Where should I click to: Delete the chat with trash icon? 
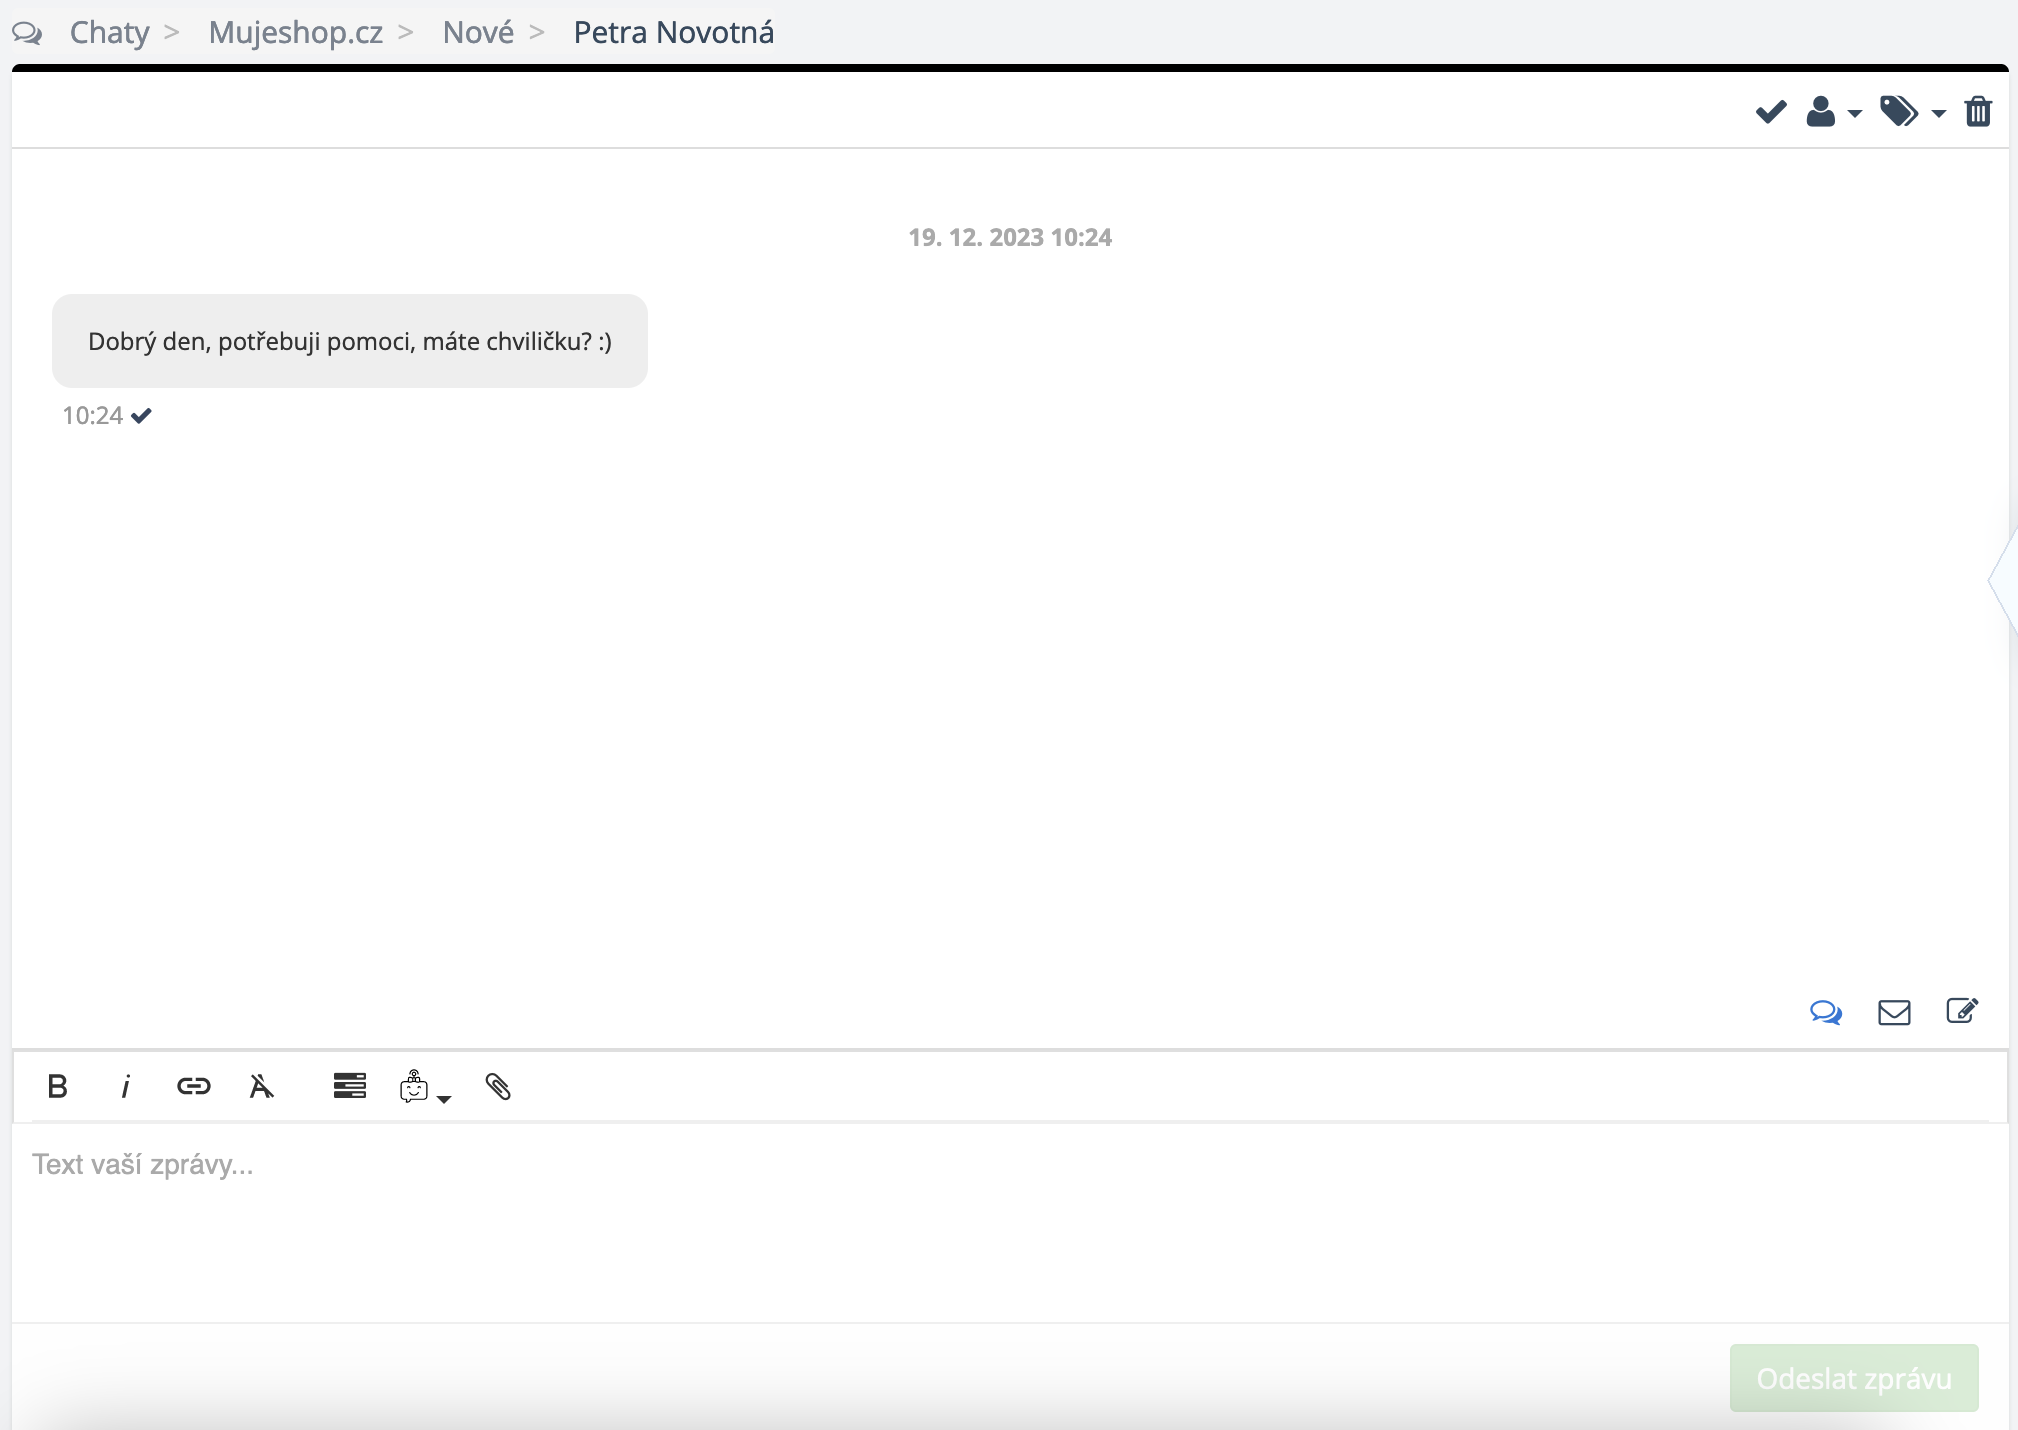point(1978,111)
